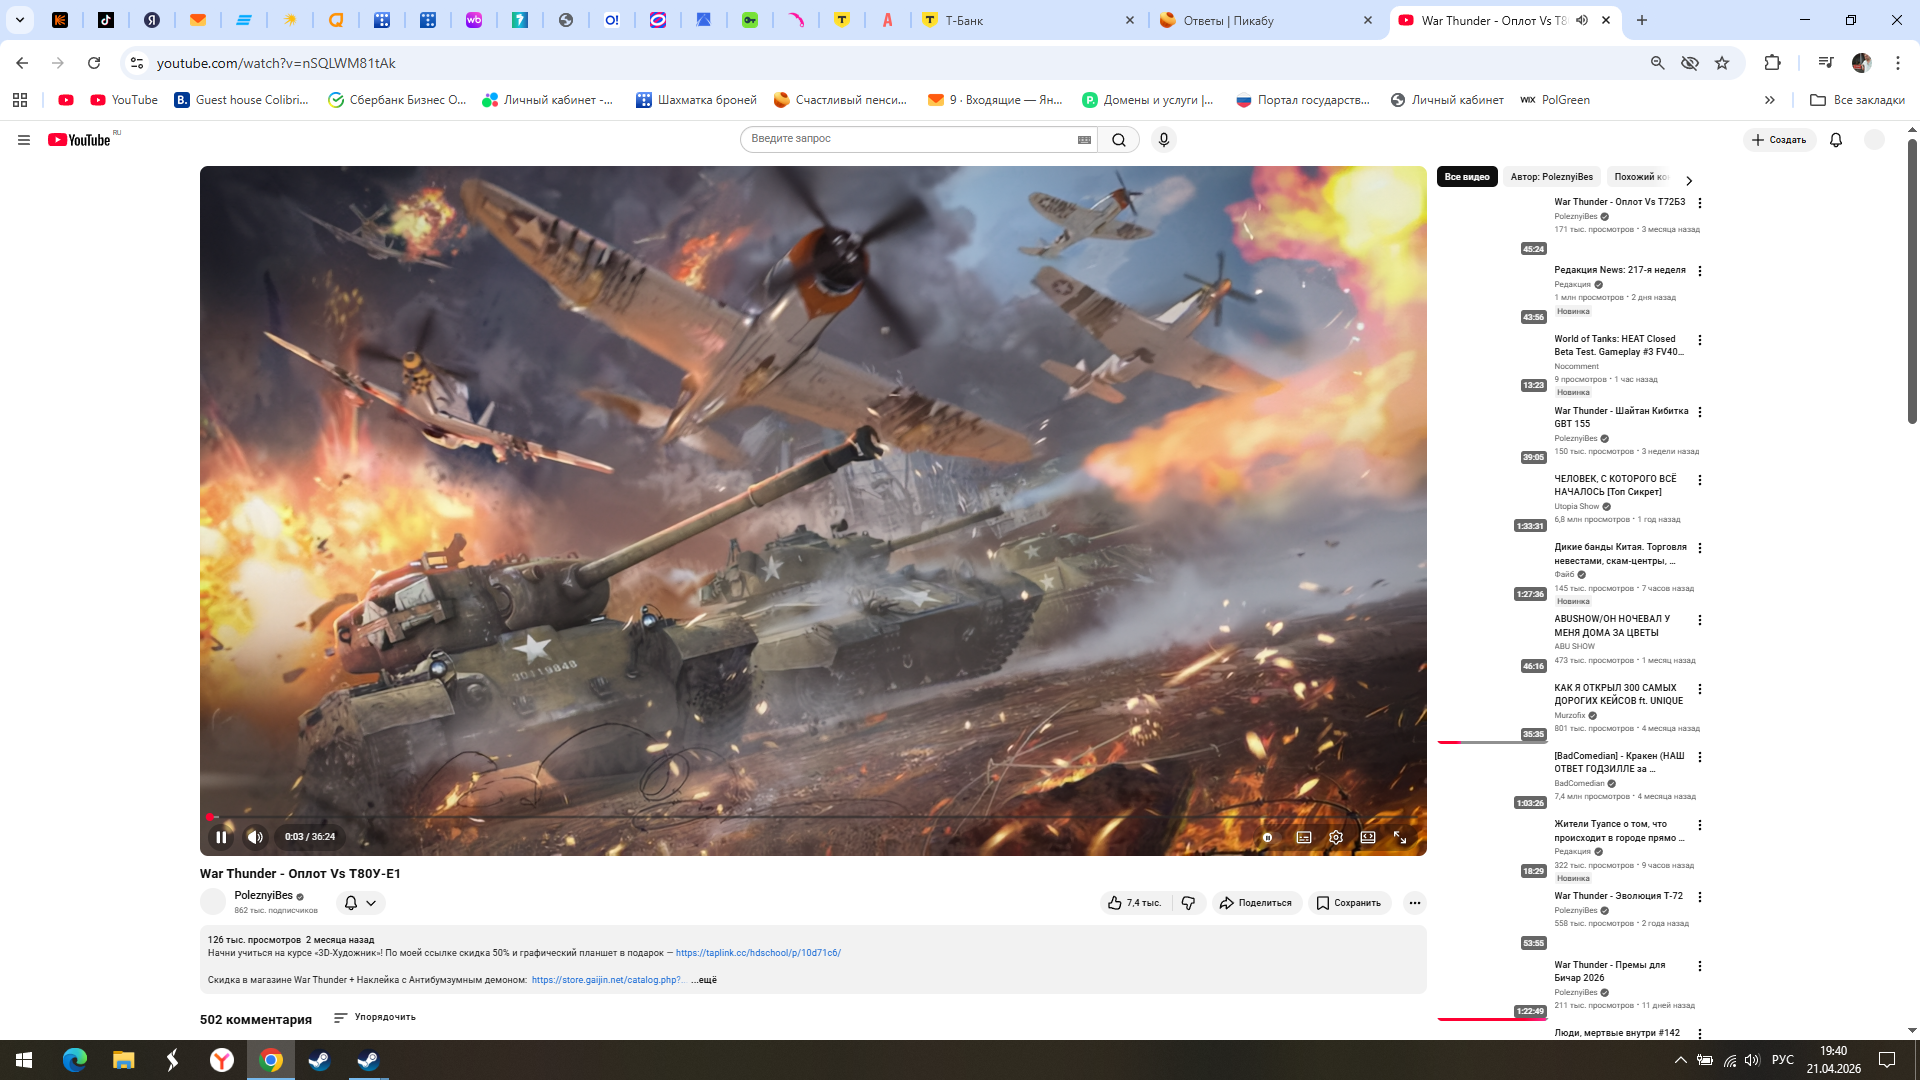Open the YouTube guide hamburger menu
1920x1080 pixels.
pos(24,140)
